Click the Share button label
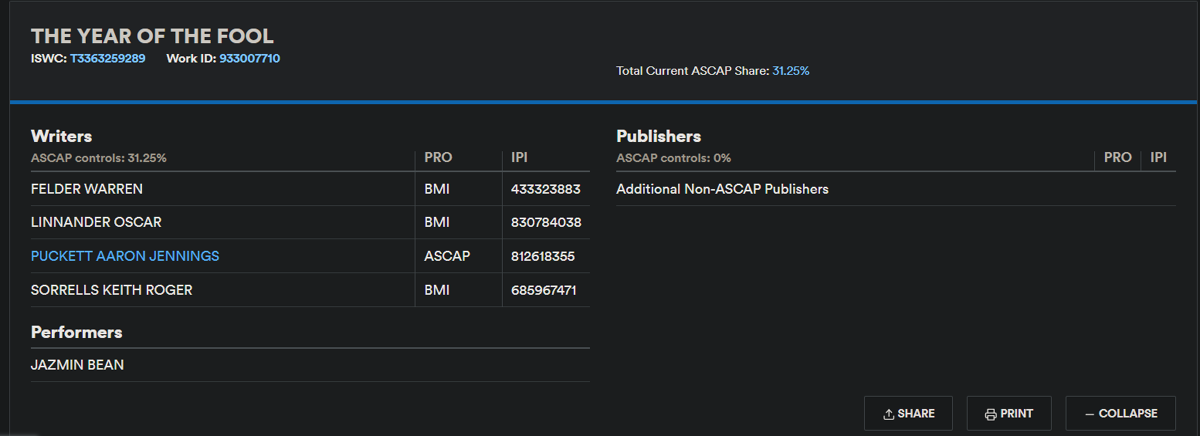This screenshot has height=436, width=1200. point(916,414)
